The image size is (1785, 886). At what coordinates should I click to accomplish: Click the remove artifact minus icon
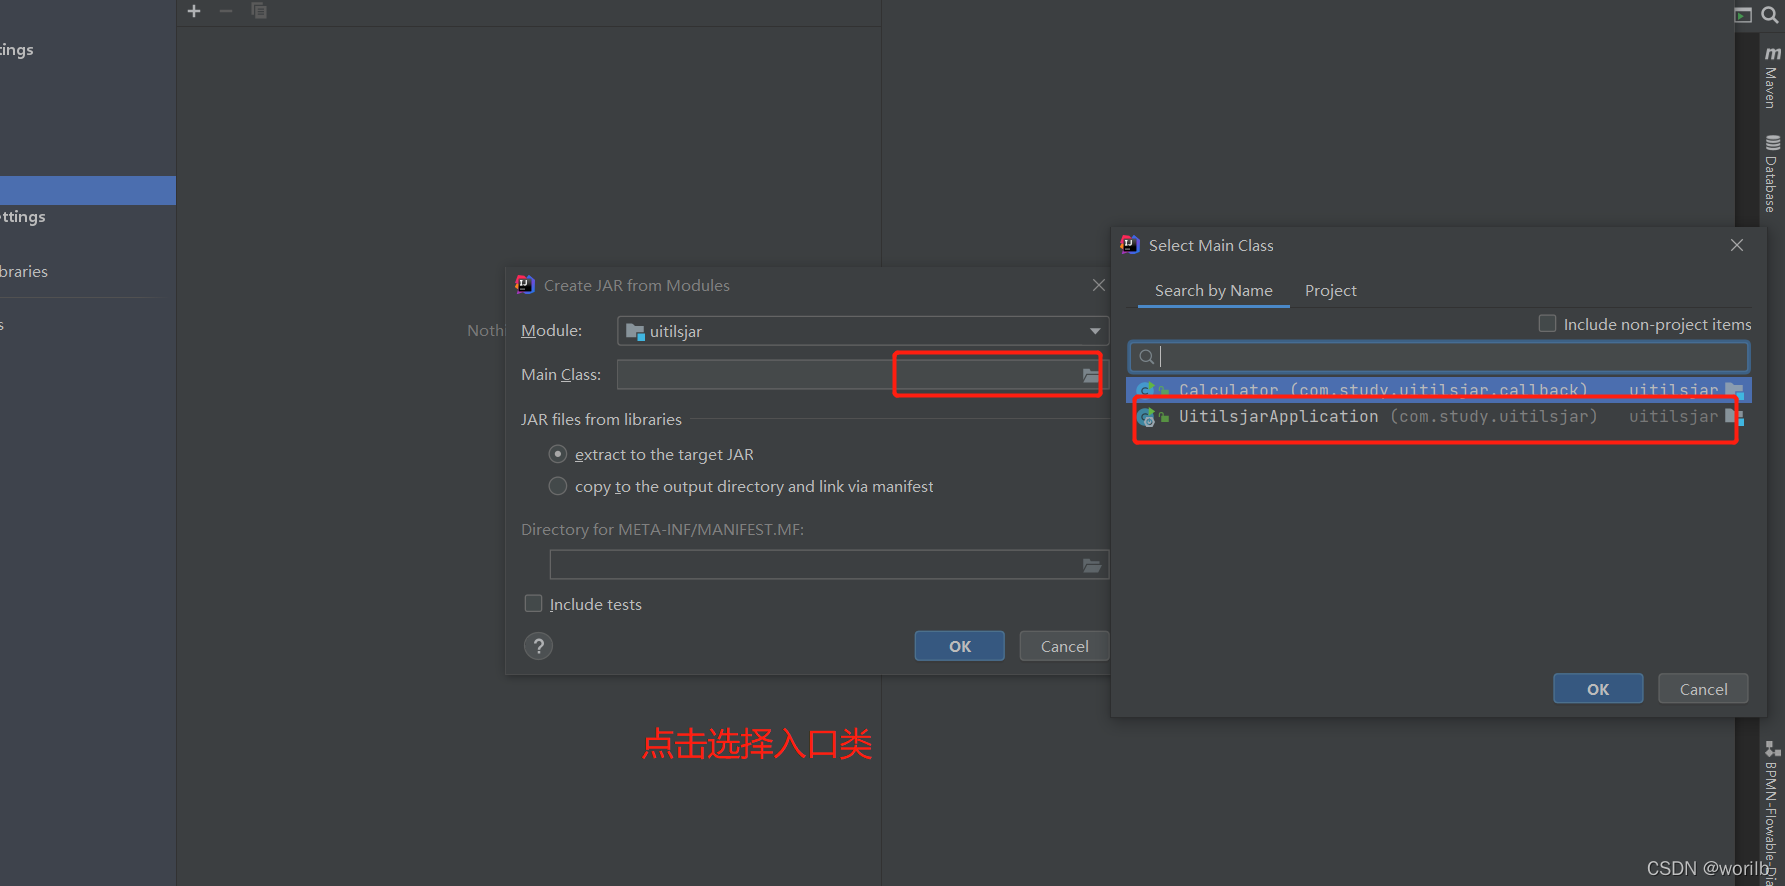coord(226,11)
